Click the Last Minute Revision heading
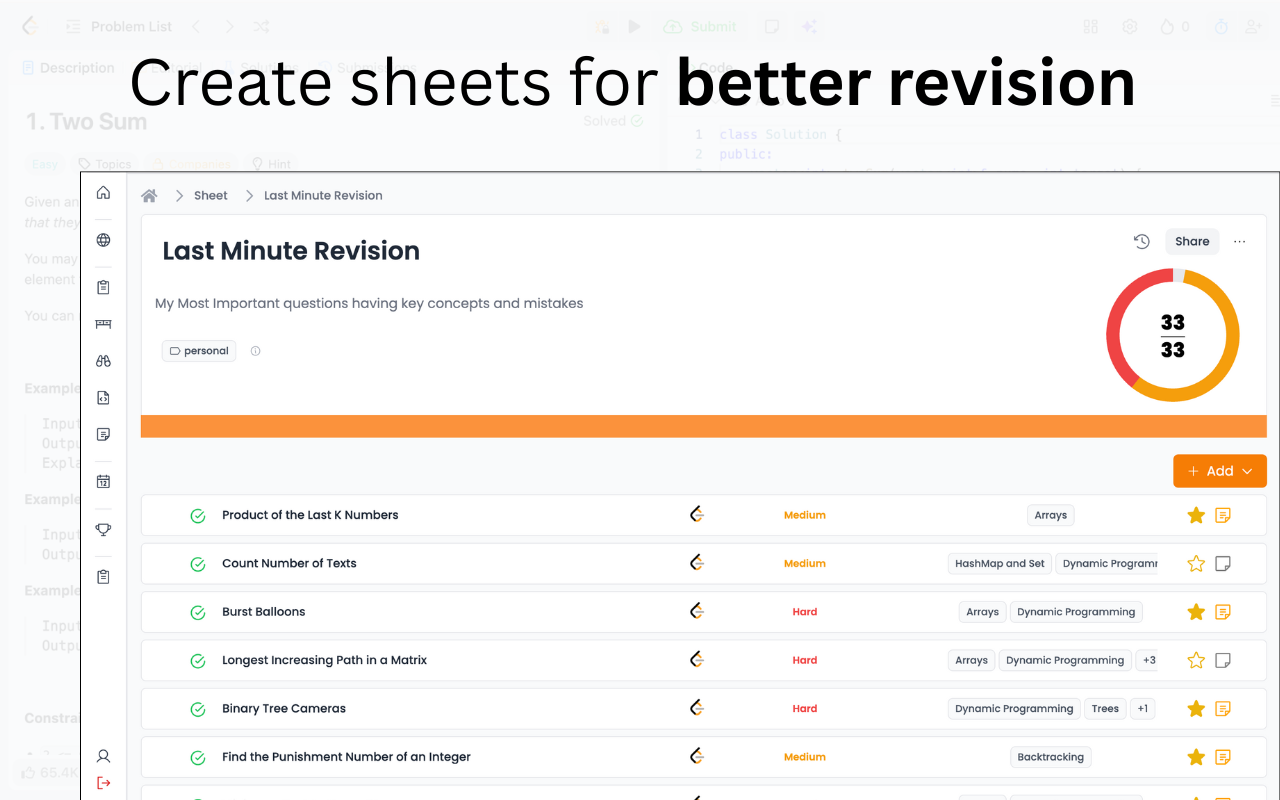The image size is (1280, 800). click(291, 251)
